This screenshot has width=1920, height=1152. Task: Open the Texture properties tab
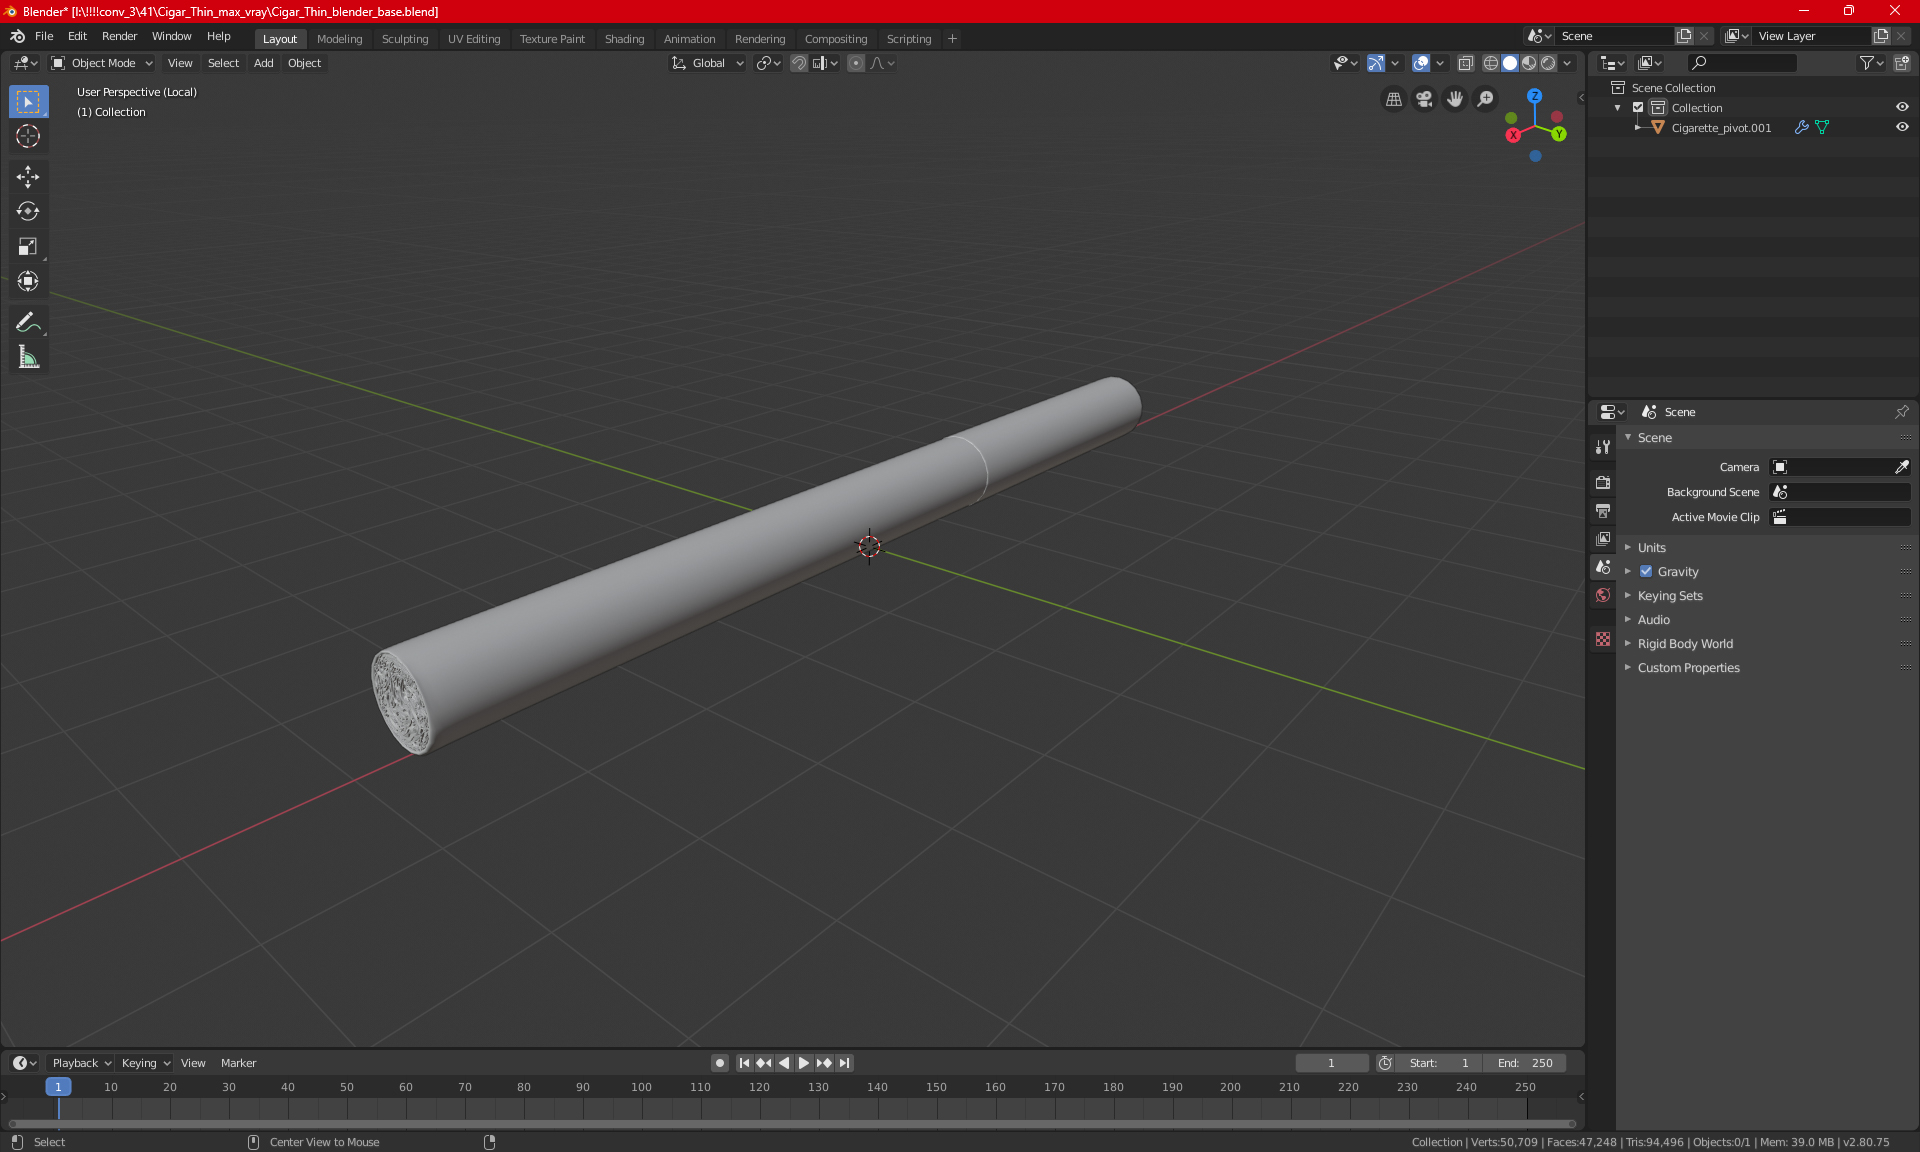tap(1603, 639)
